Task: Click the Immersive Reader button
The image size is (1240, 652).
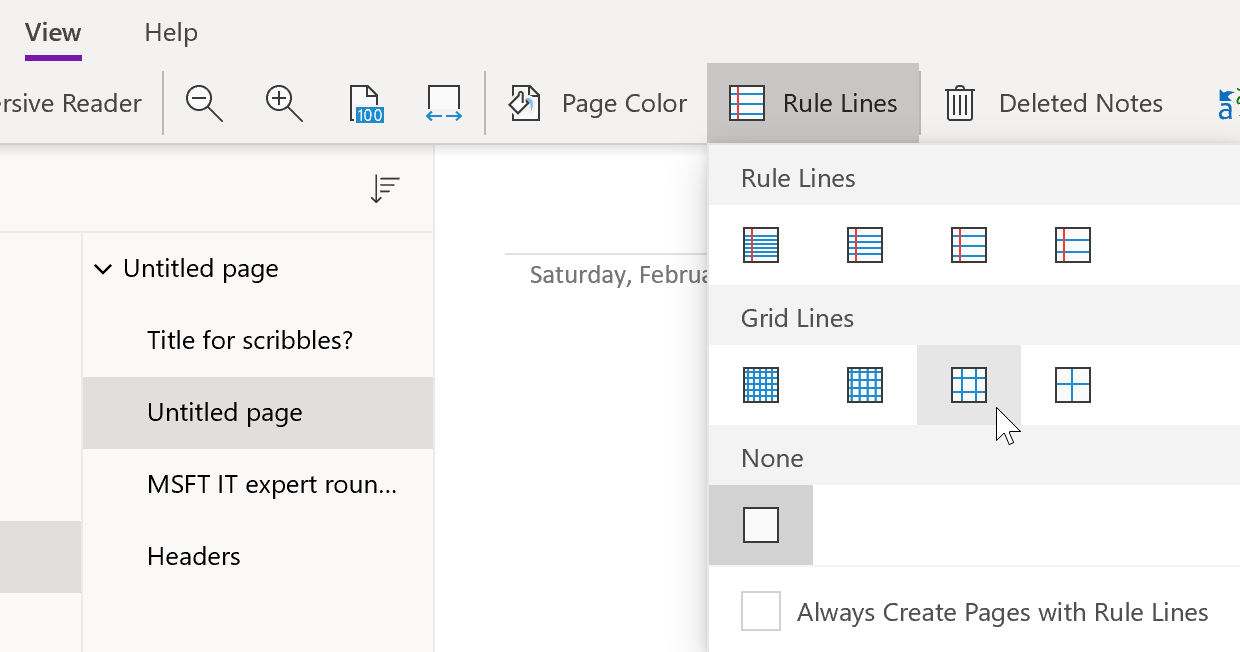Action: 71,103
